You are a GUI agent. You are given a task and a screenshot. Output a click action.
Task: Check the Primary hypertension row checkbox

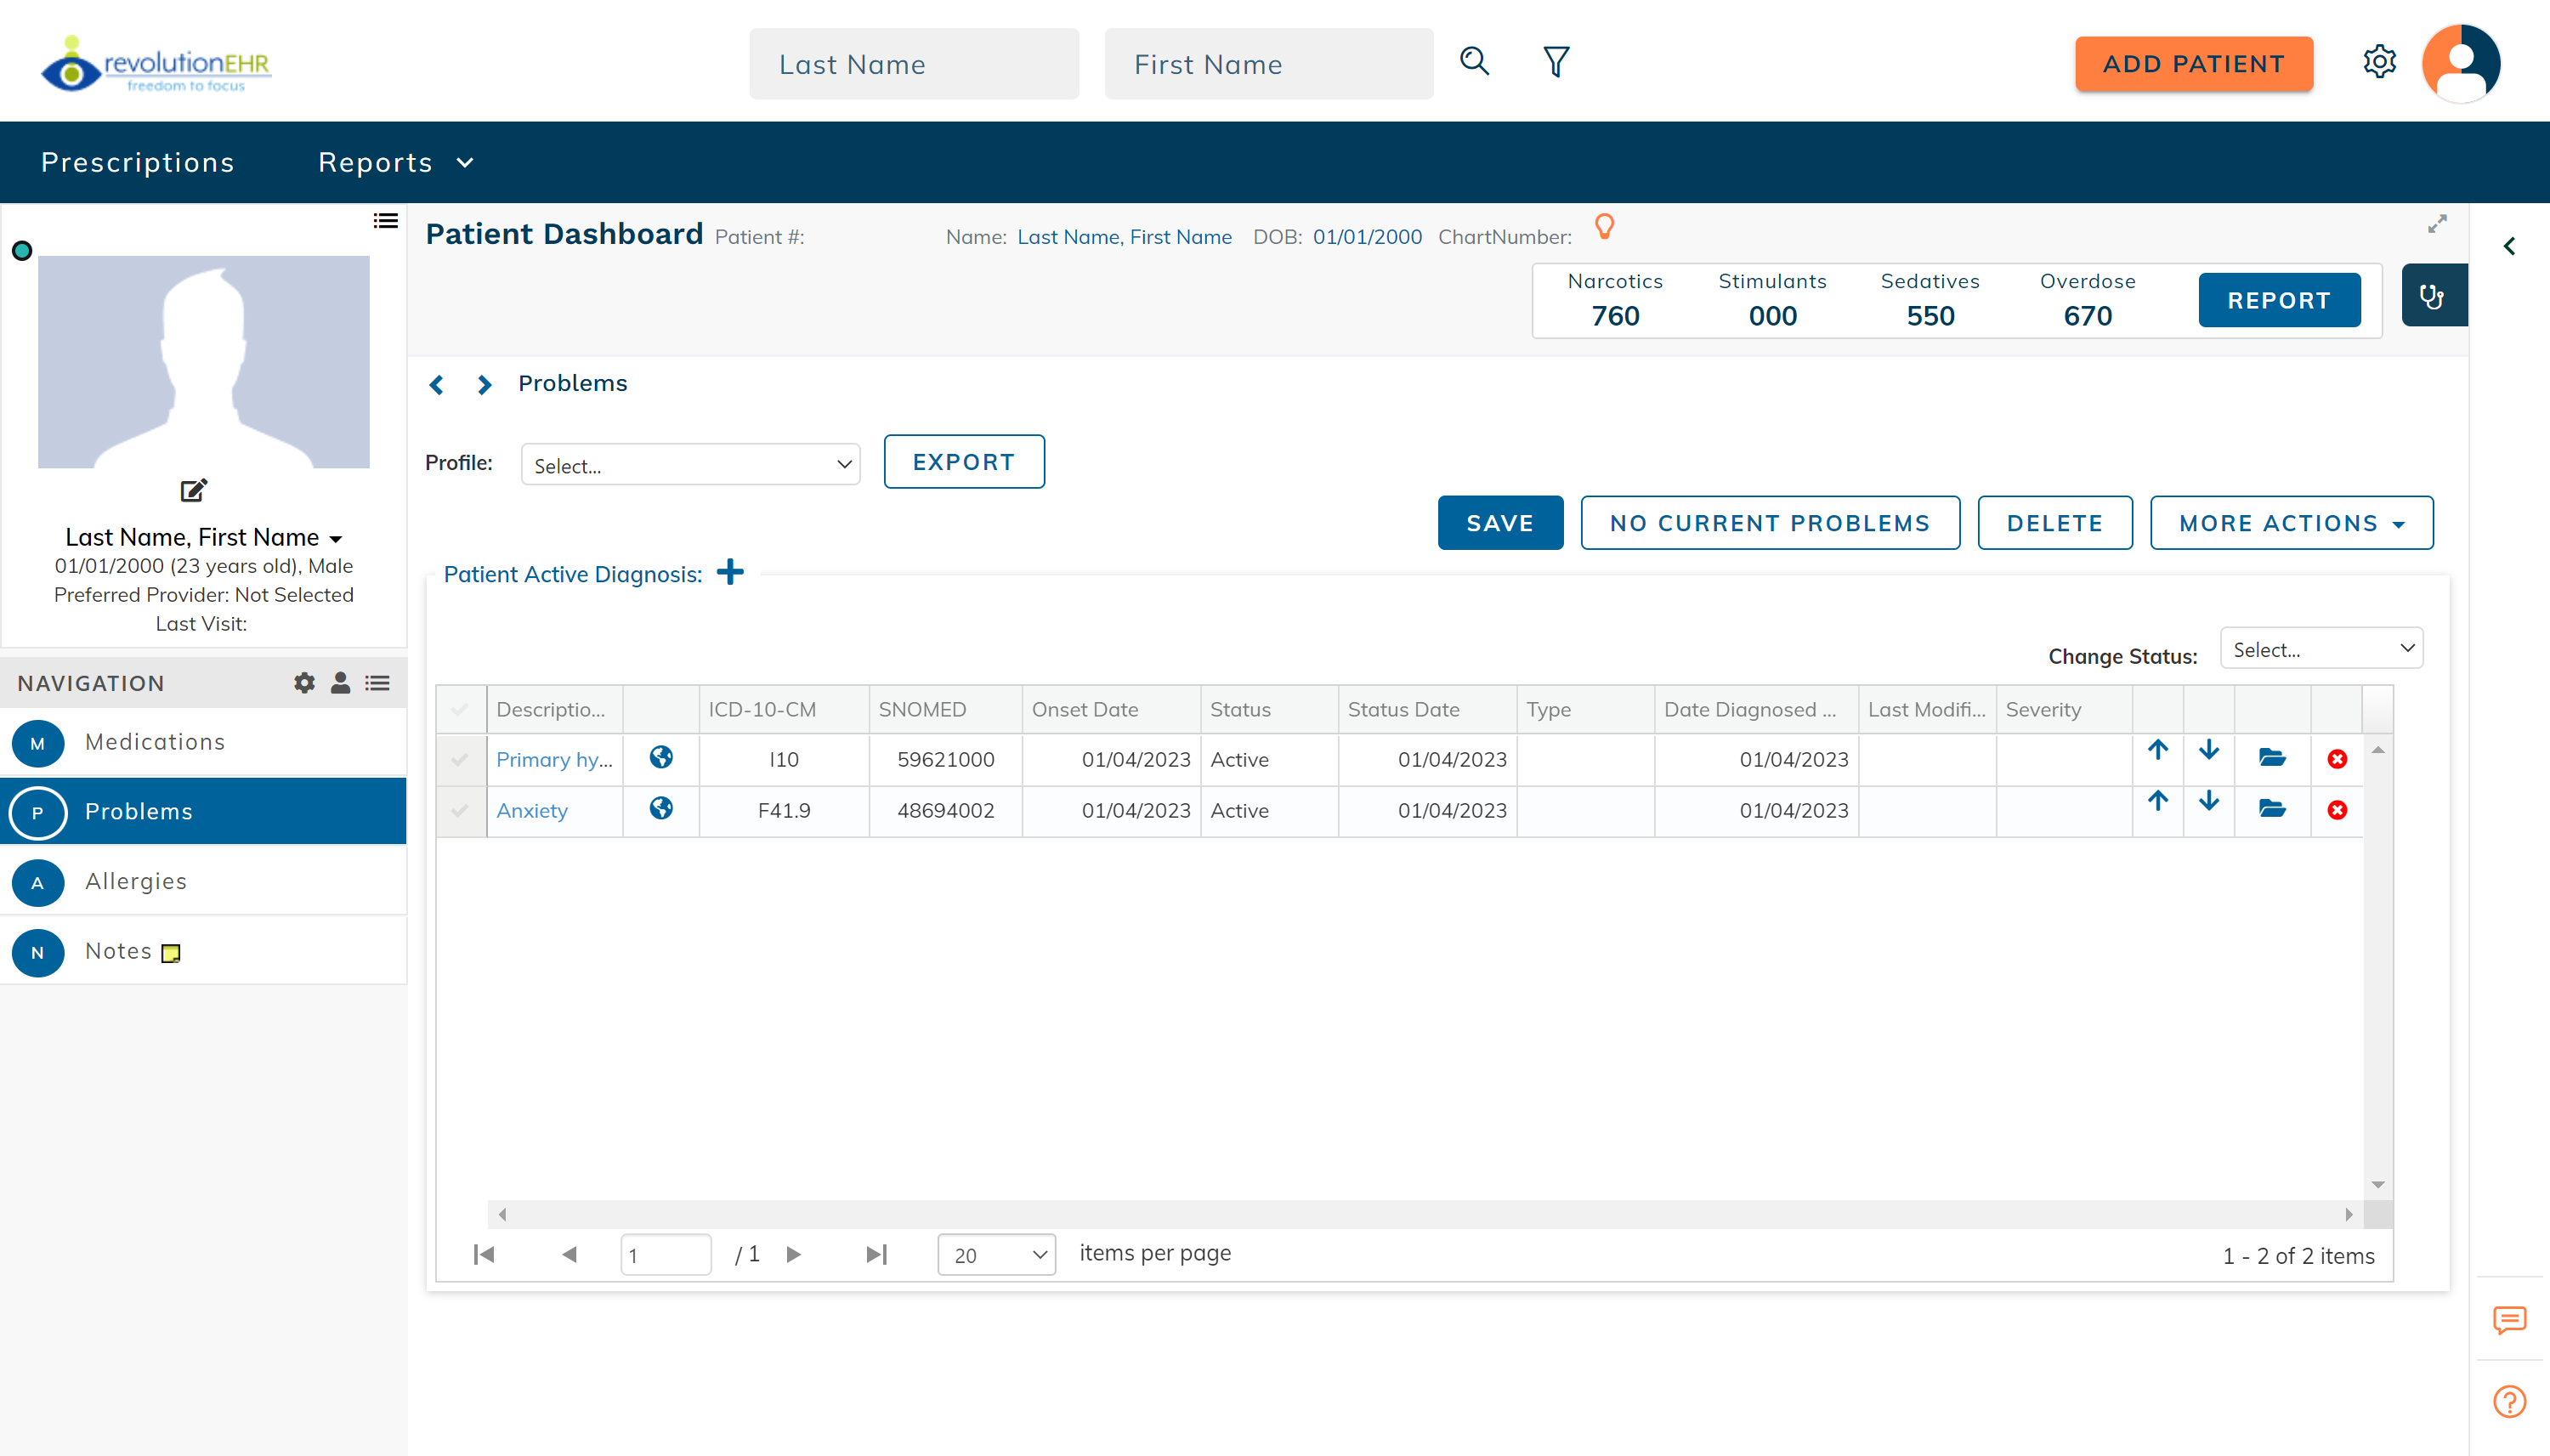461,759
